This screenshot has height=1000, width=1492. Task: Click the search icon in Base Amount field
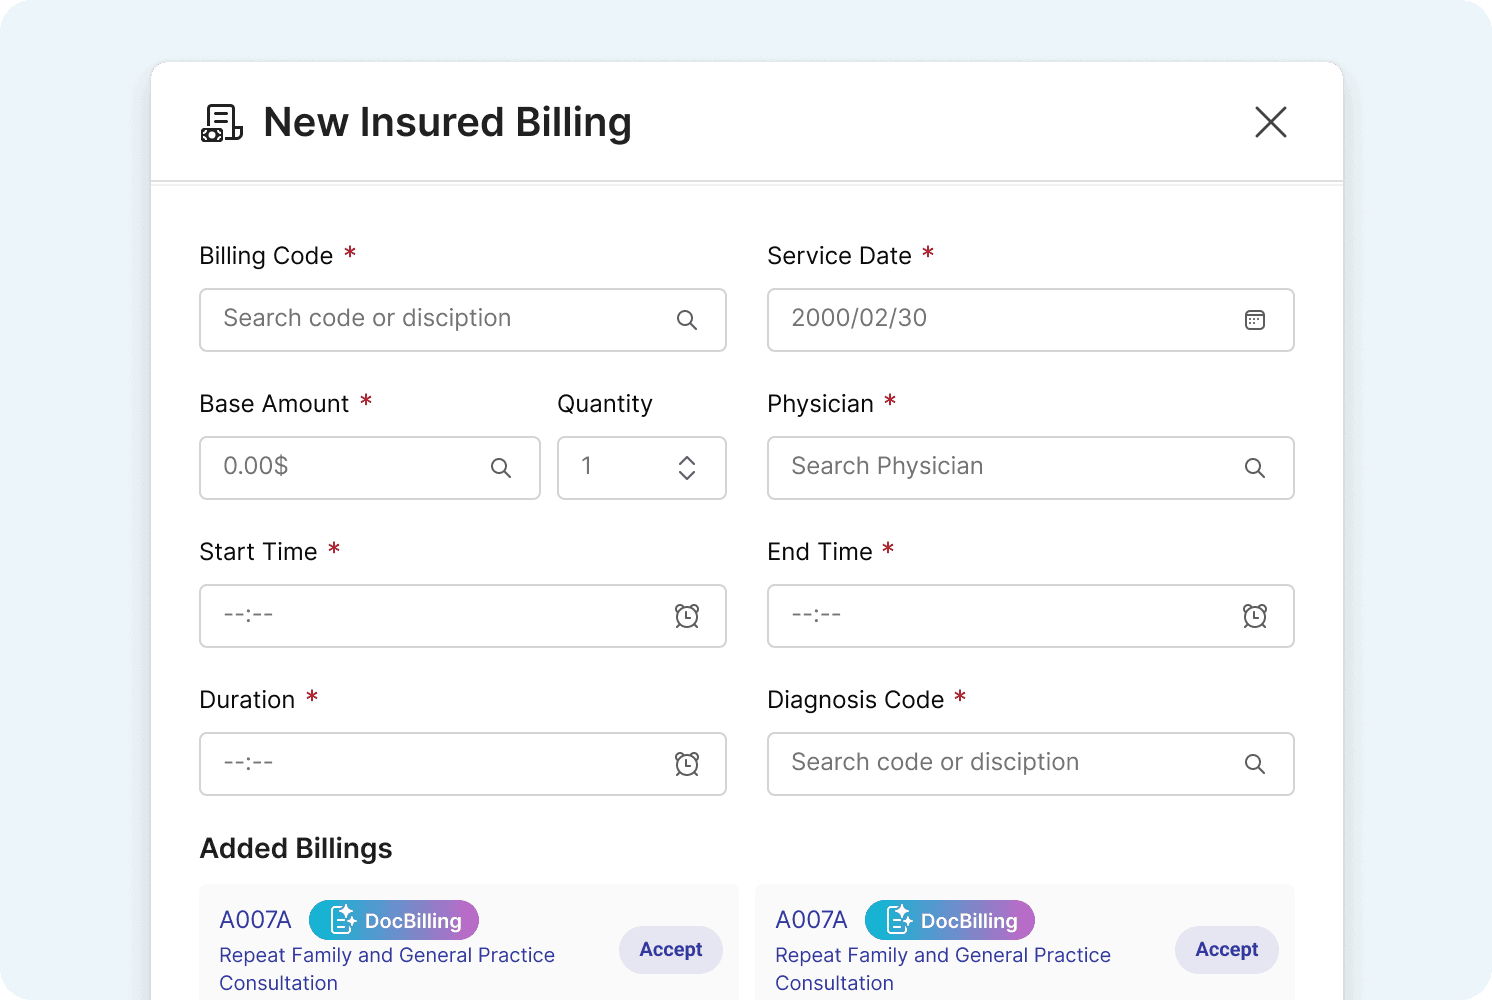[x=500, y=468]
